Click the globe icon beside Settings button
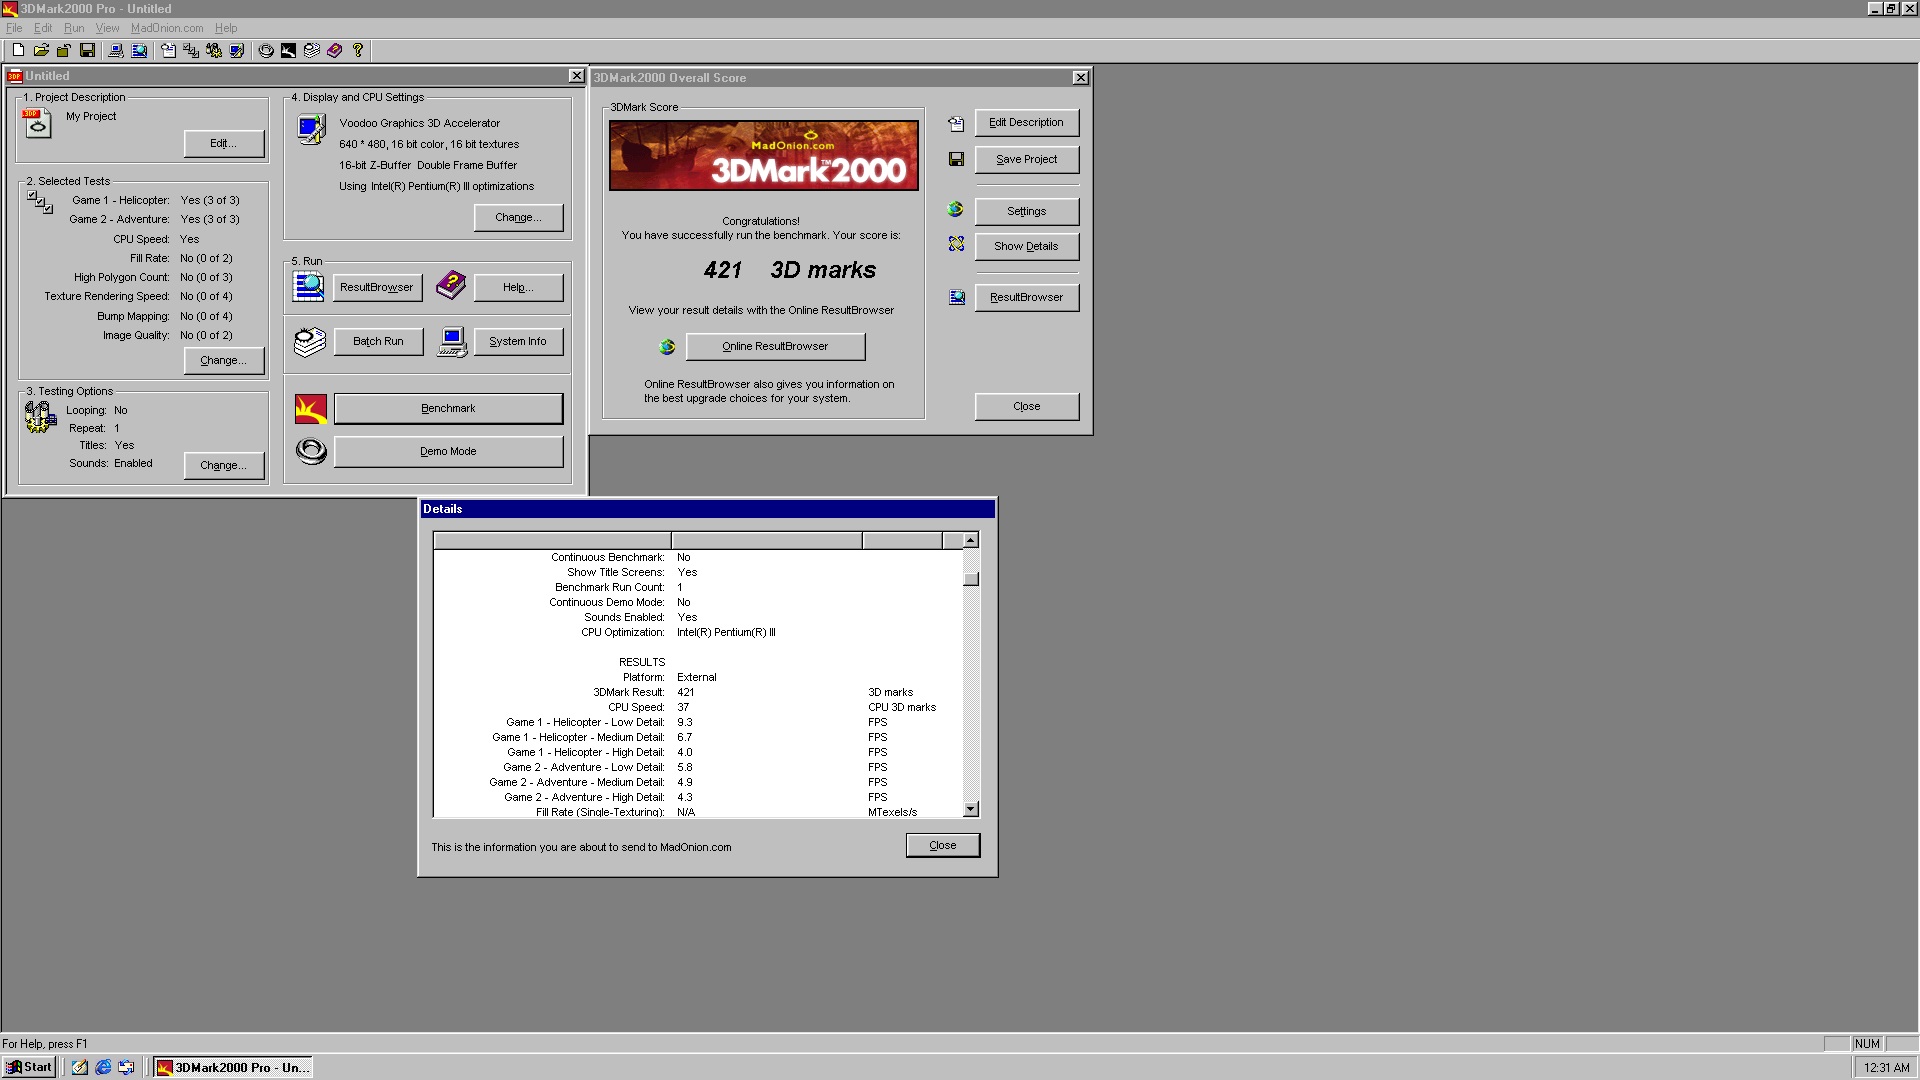Screen dimensions: 1920x1080 pos(956,209)
